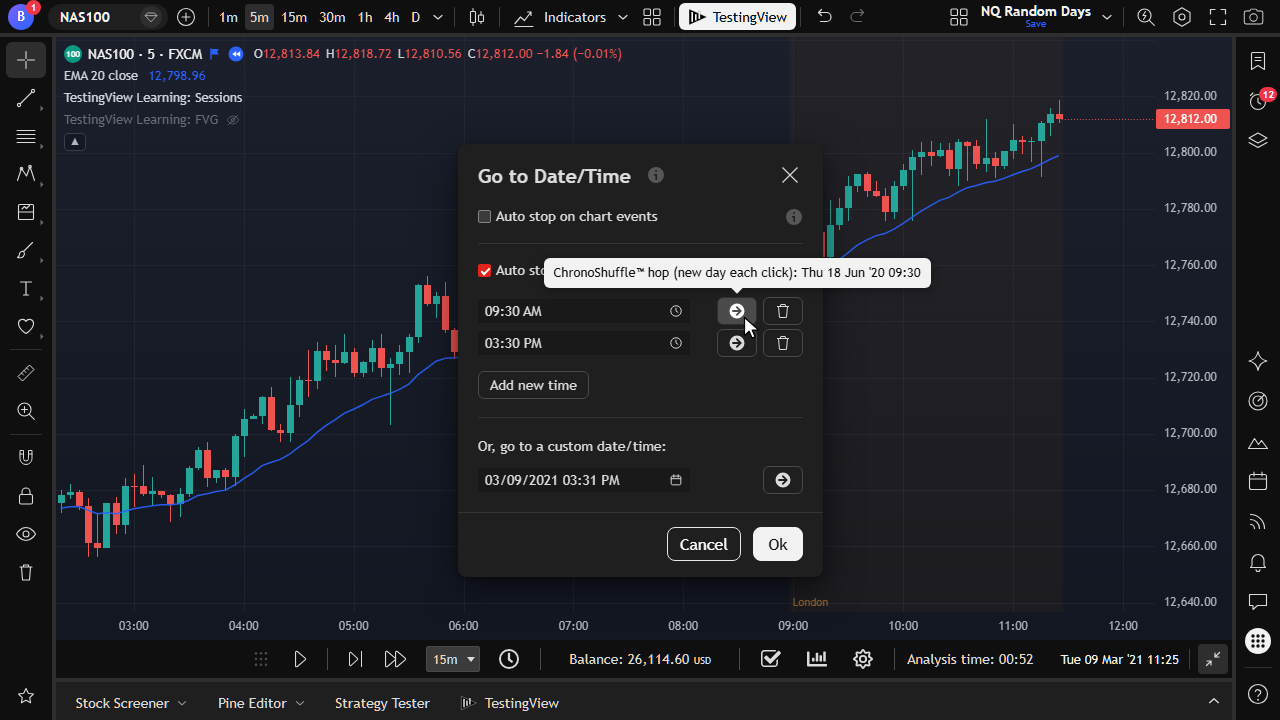Edit the 09:30 AM time field

tap(583, 311)
